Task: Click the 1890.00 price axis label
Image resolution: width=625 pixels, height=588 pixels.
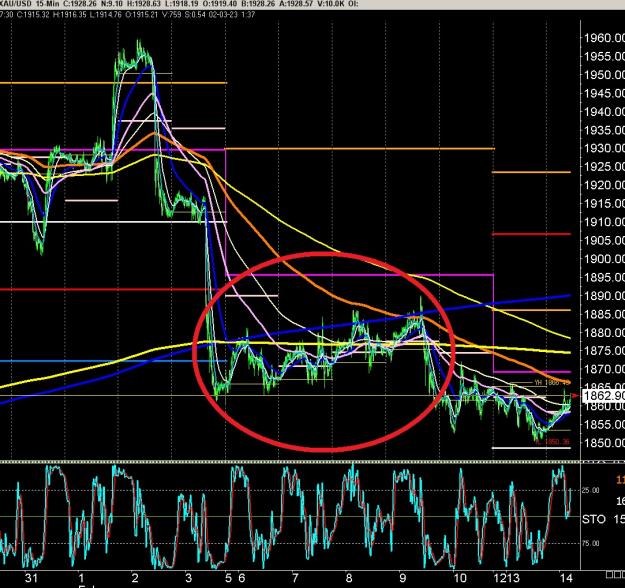Action: (x=604, y=295)
